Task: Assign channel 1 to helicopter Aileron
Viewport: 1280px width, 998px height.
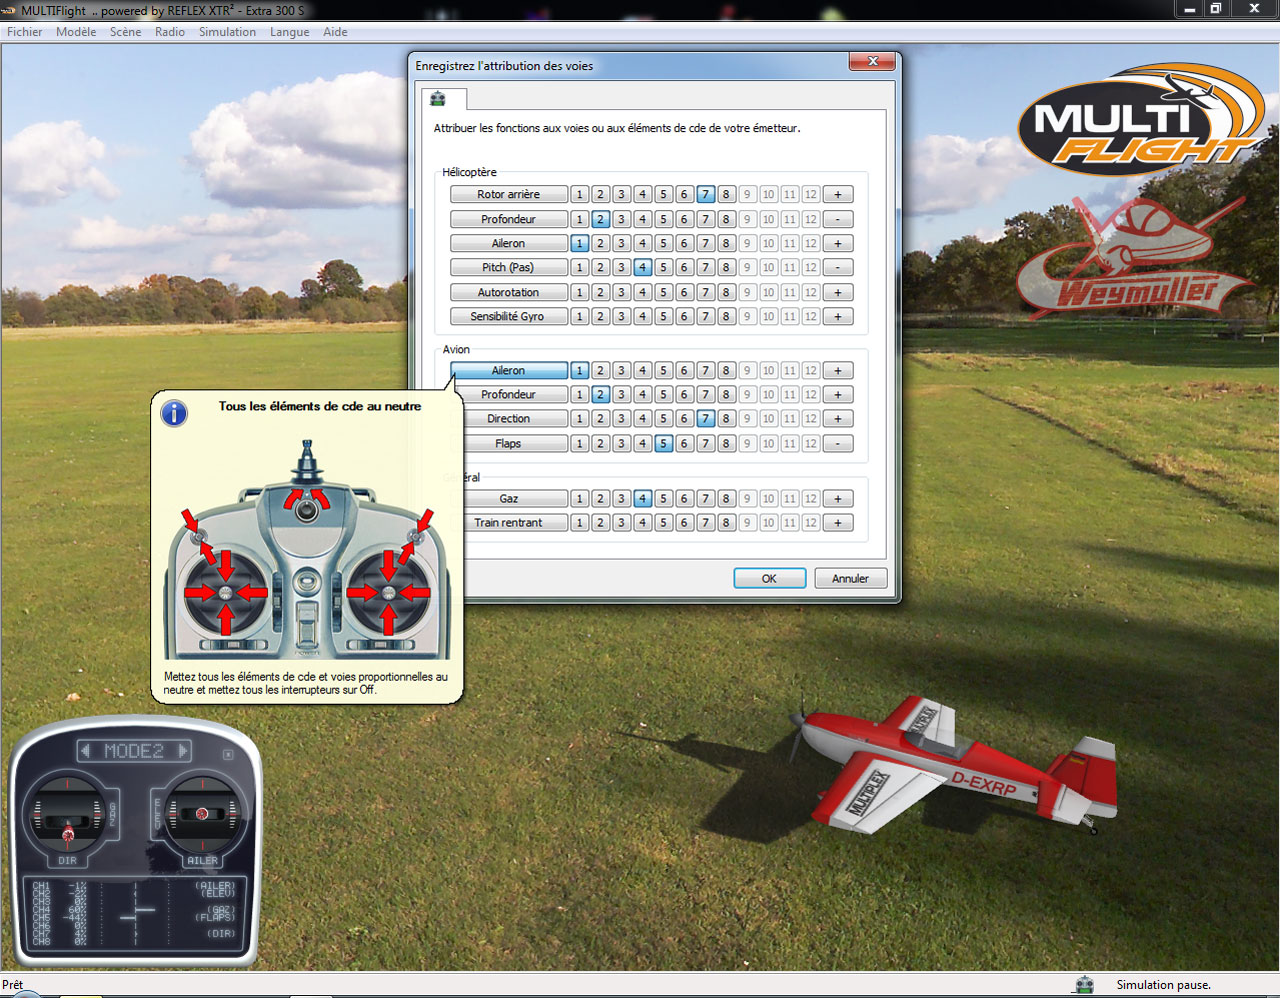Action: (579, 243)
